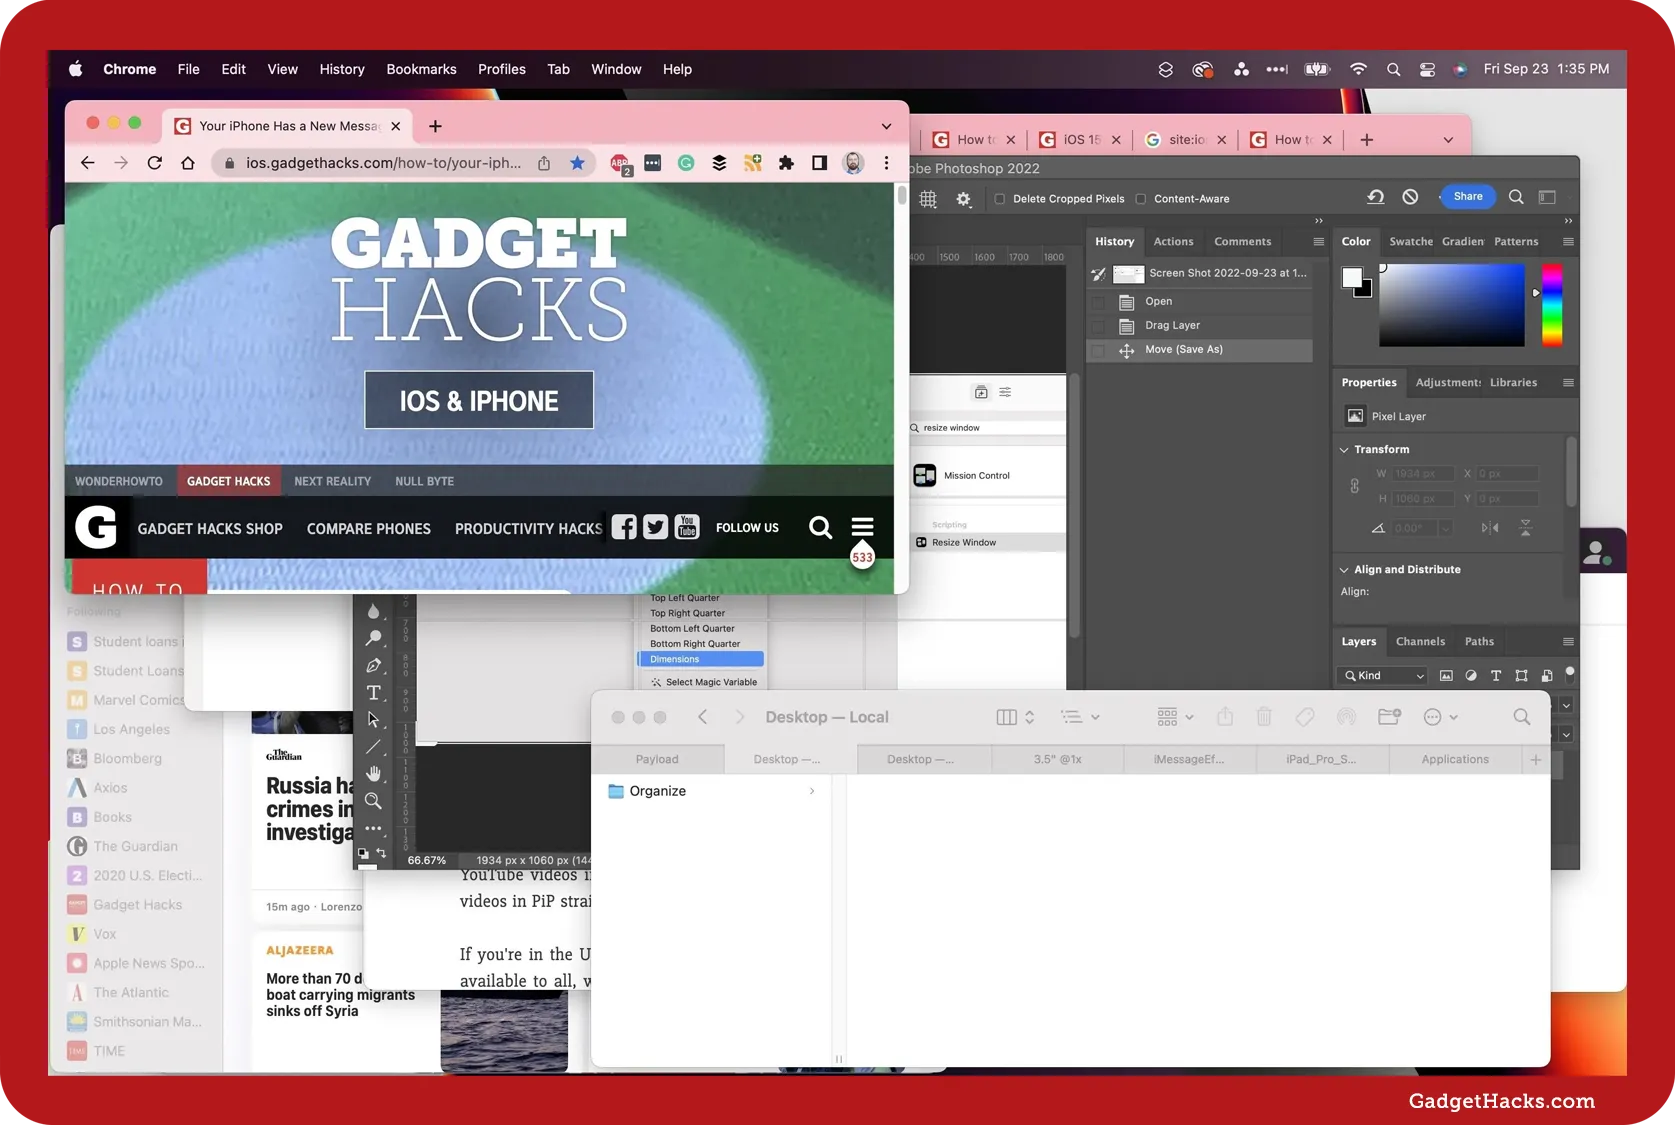Click the Finder search magnifier icon
Screen dimensions: 1675x1125
(1521, 717)
